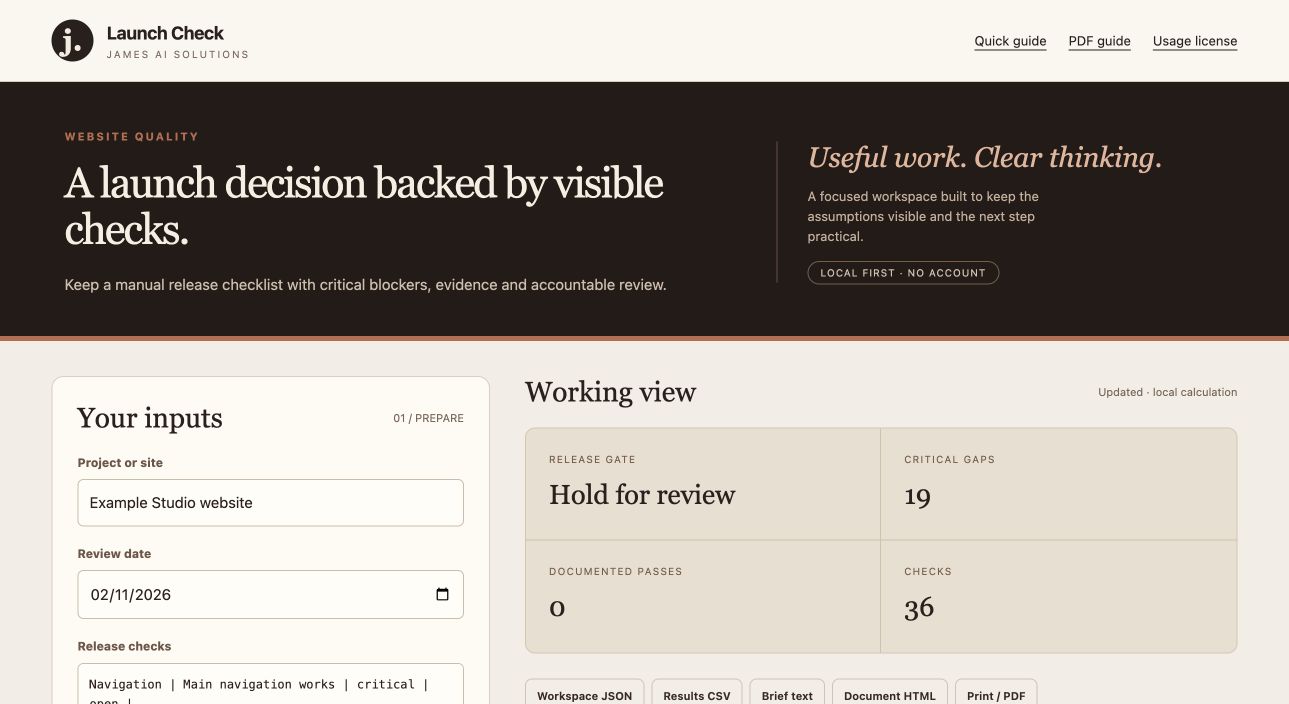The image size is (1289, 704).
Task: Click the Working view heading
Action: (x=610, y=392)
